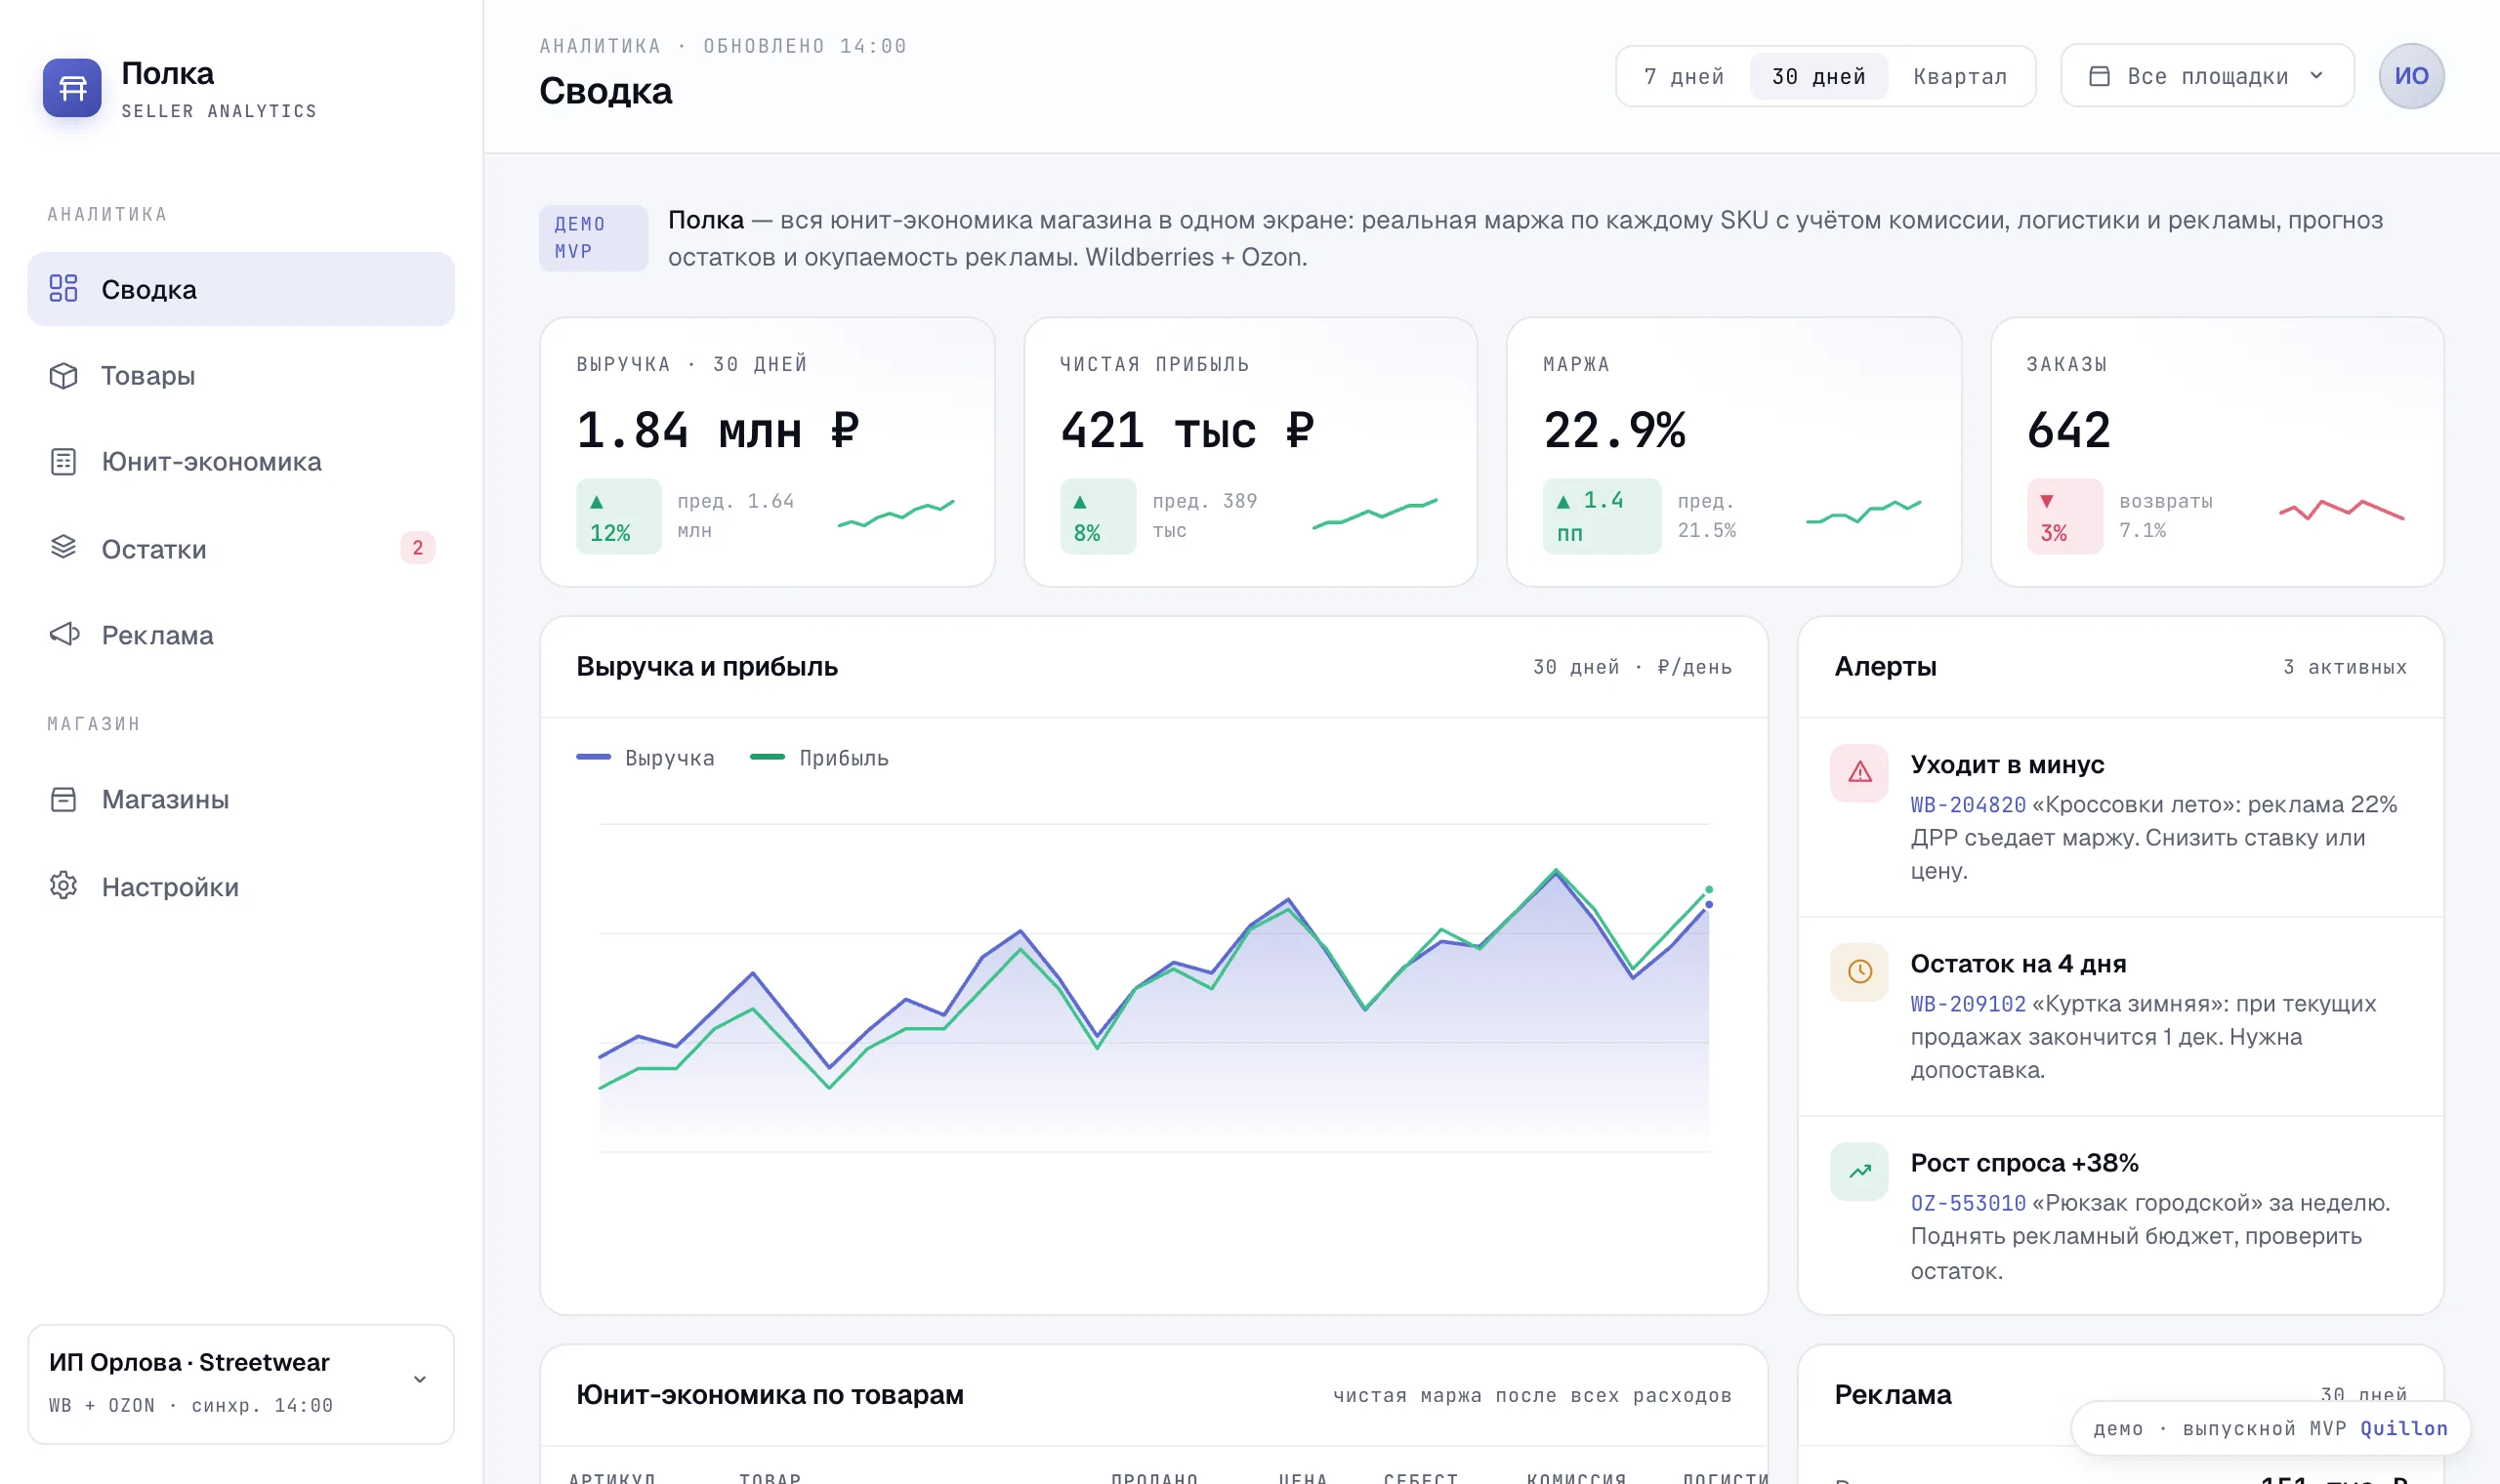Click the clock icon for Остаток на 4 дня
2500x1484 pixels.
1859,971
